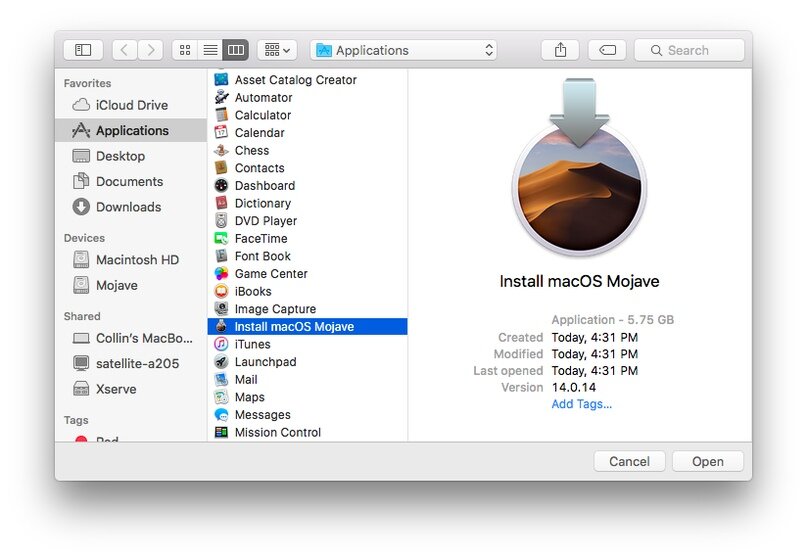807x559 pixels.
Task: Click the Image Capture app icon
Action: click(221, 309)
